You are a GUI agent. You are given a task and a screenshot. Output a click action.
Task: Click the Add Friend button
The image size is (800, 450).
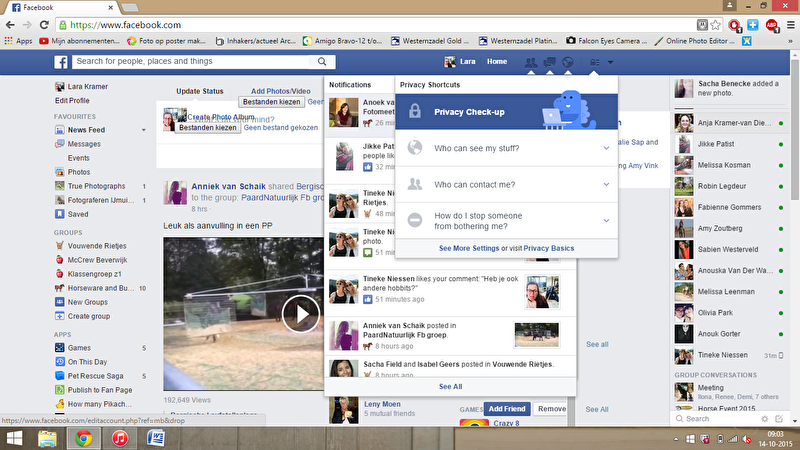pyautogui.click(x=507, y=409)
